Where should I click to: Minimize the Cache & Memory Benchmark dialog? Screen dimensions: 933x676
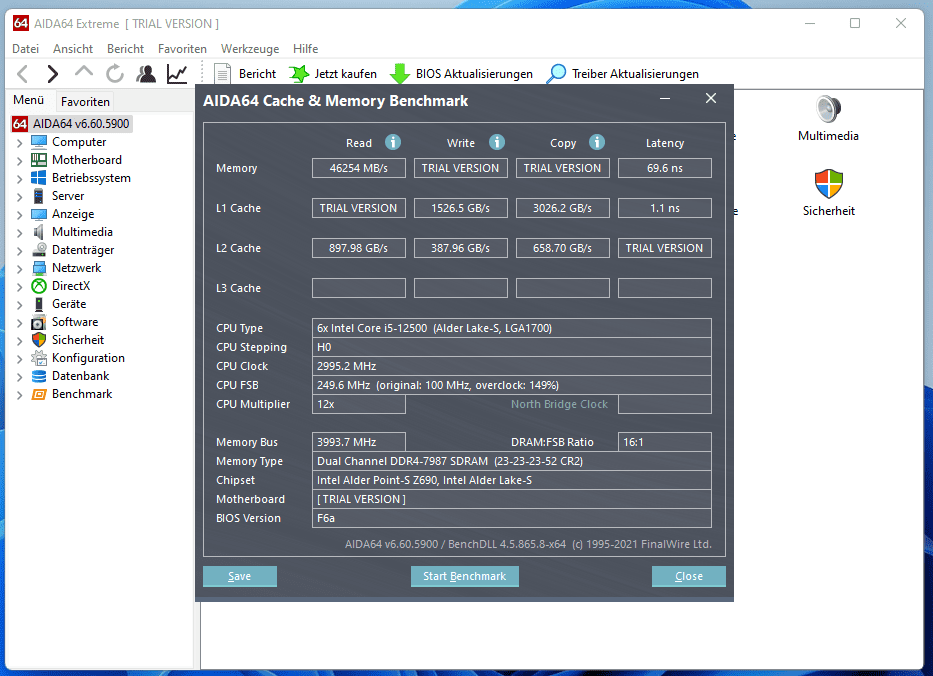tap(665, 99)
